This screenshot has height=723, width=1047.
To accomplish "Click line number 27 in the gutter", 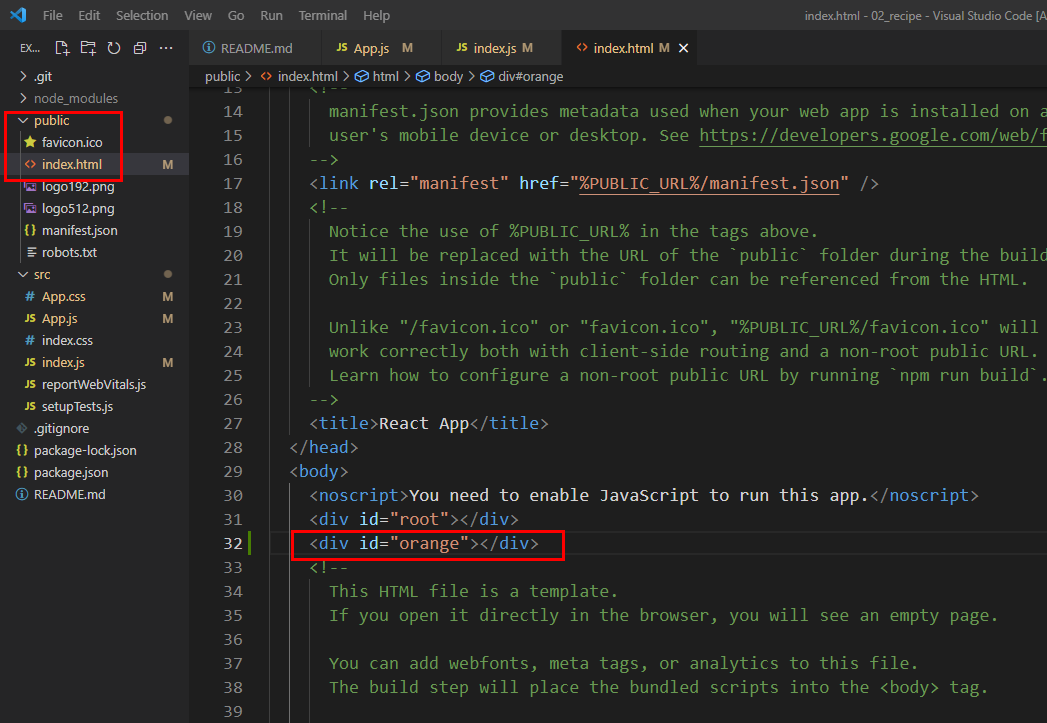I will (233, 423).
